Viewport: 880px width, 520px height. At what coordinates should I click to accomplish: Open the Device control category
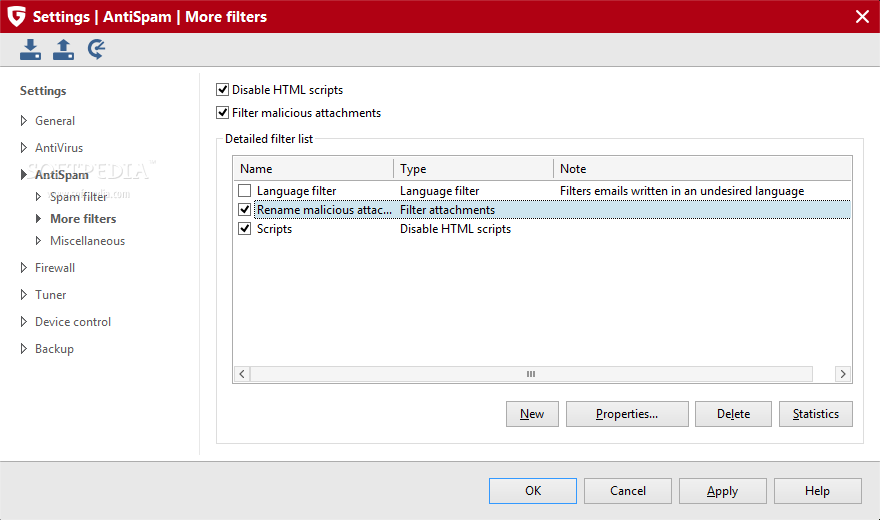[73, 321]
